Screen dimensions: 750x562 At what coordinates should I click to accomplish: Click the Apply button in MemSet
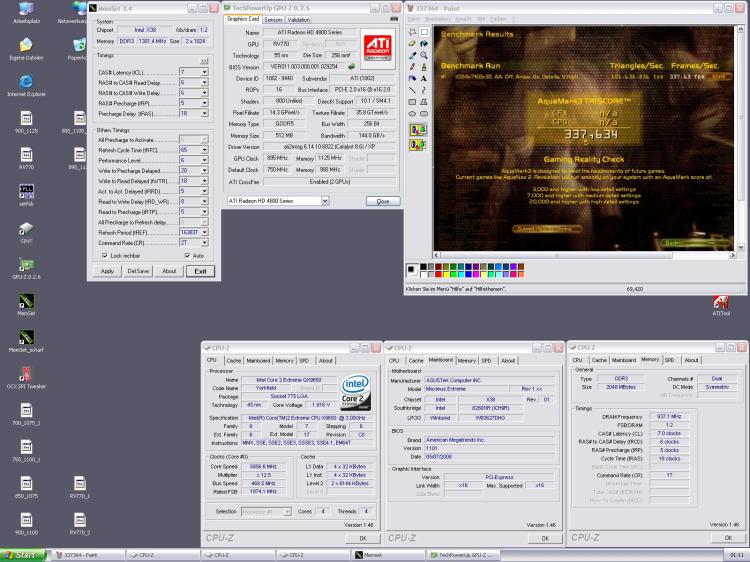click(108, 271)
